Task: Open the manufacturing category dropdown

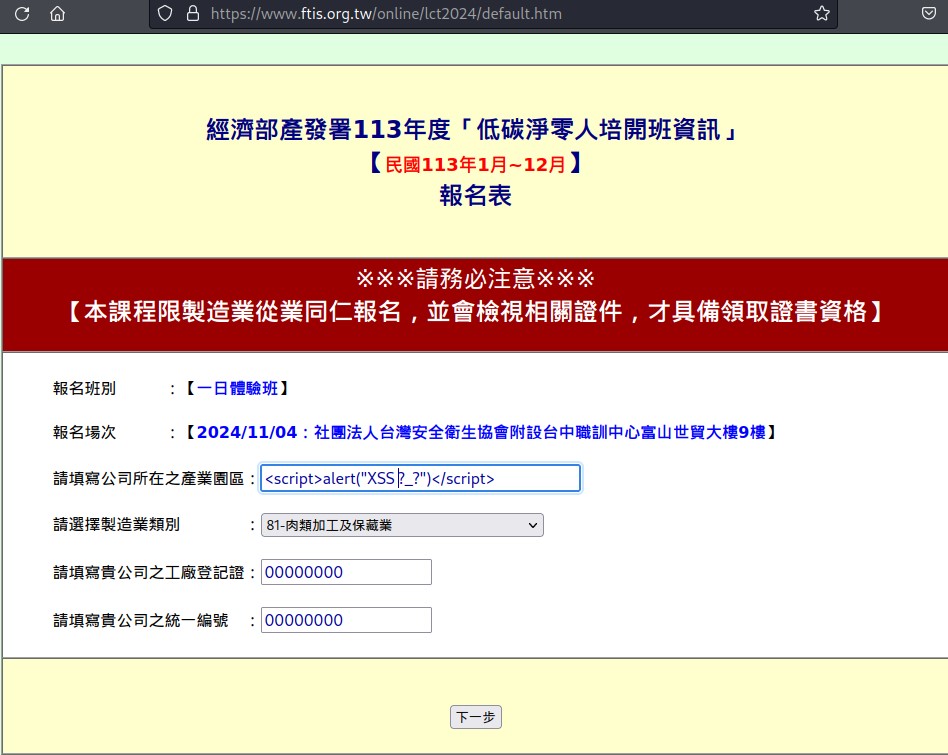Action: (x=402, y=525)
